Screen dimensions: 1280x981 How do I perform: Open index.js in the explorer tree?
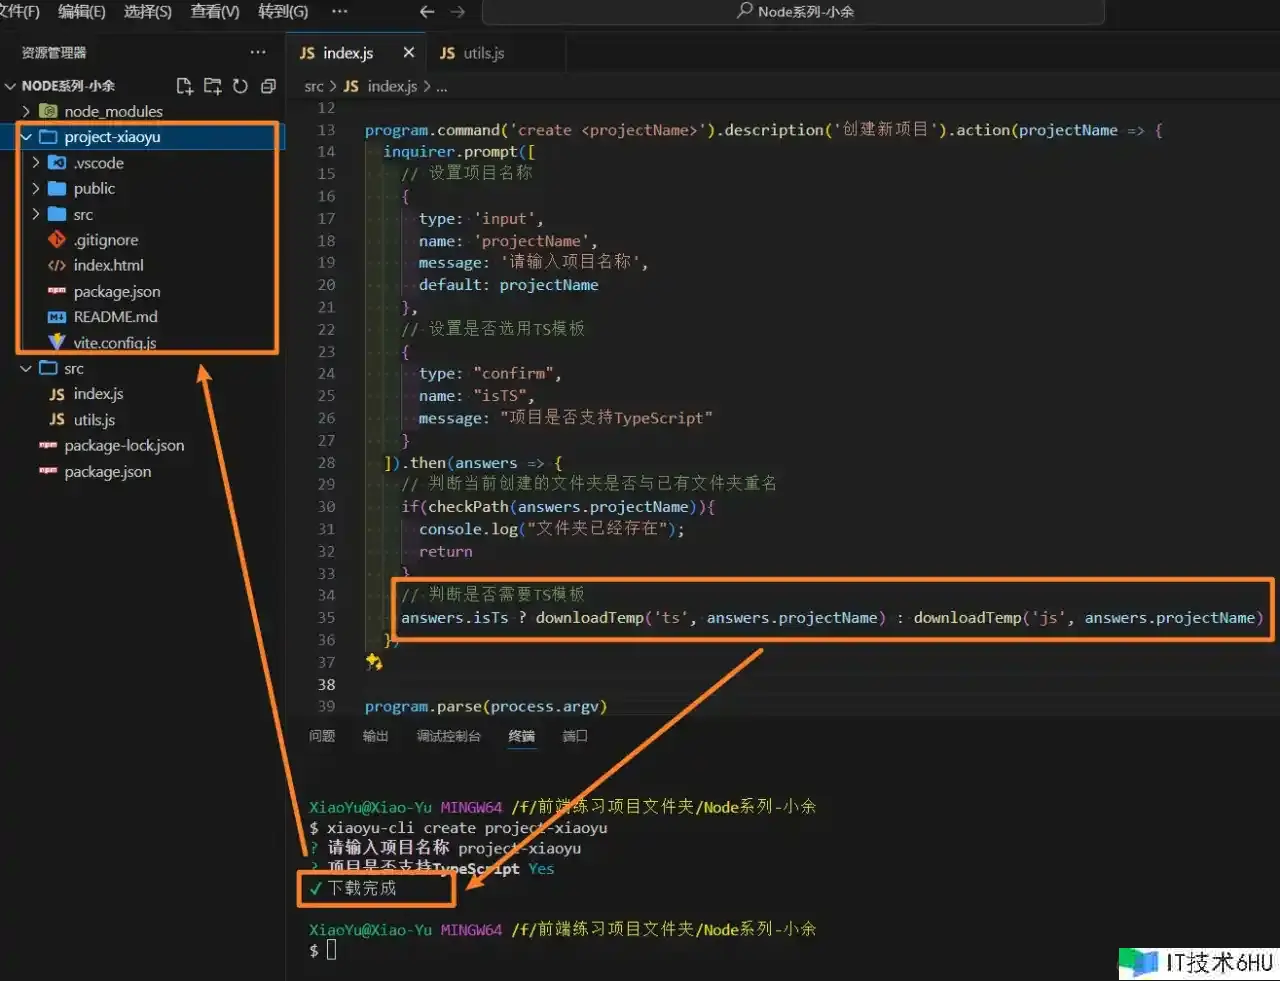(98, 394)
